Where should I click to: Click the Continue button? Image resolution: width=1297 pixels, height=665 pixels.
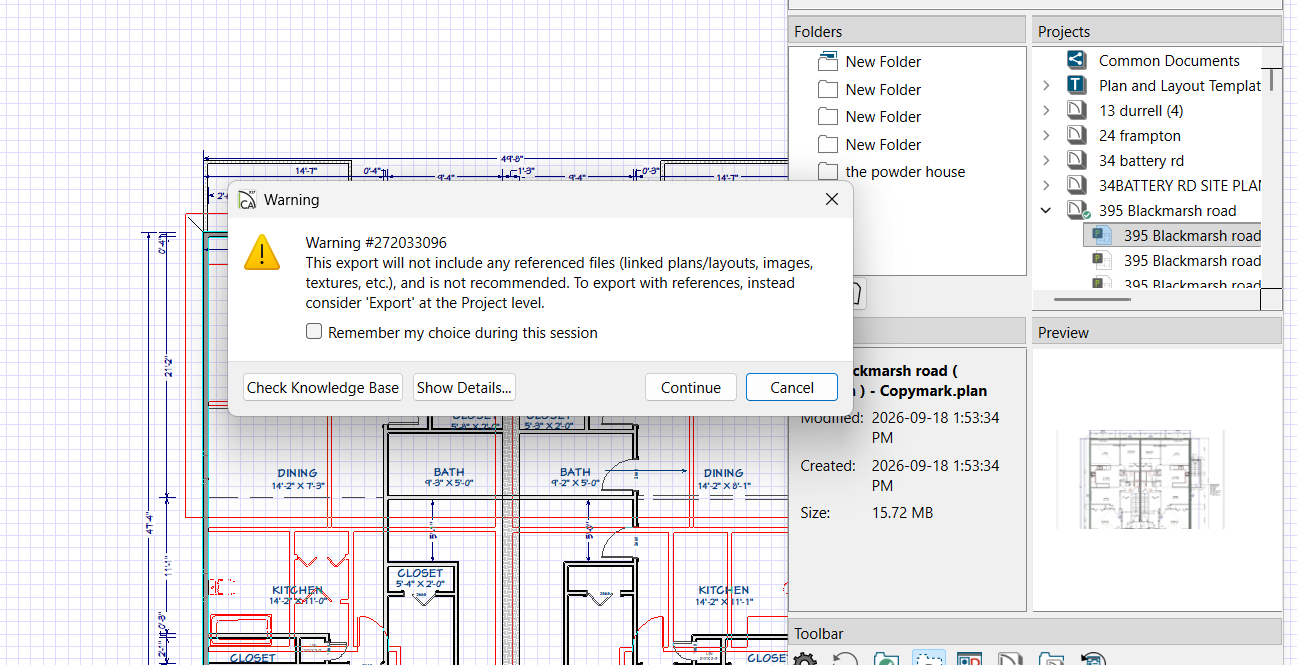(x=691, y=387)
